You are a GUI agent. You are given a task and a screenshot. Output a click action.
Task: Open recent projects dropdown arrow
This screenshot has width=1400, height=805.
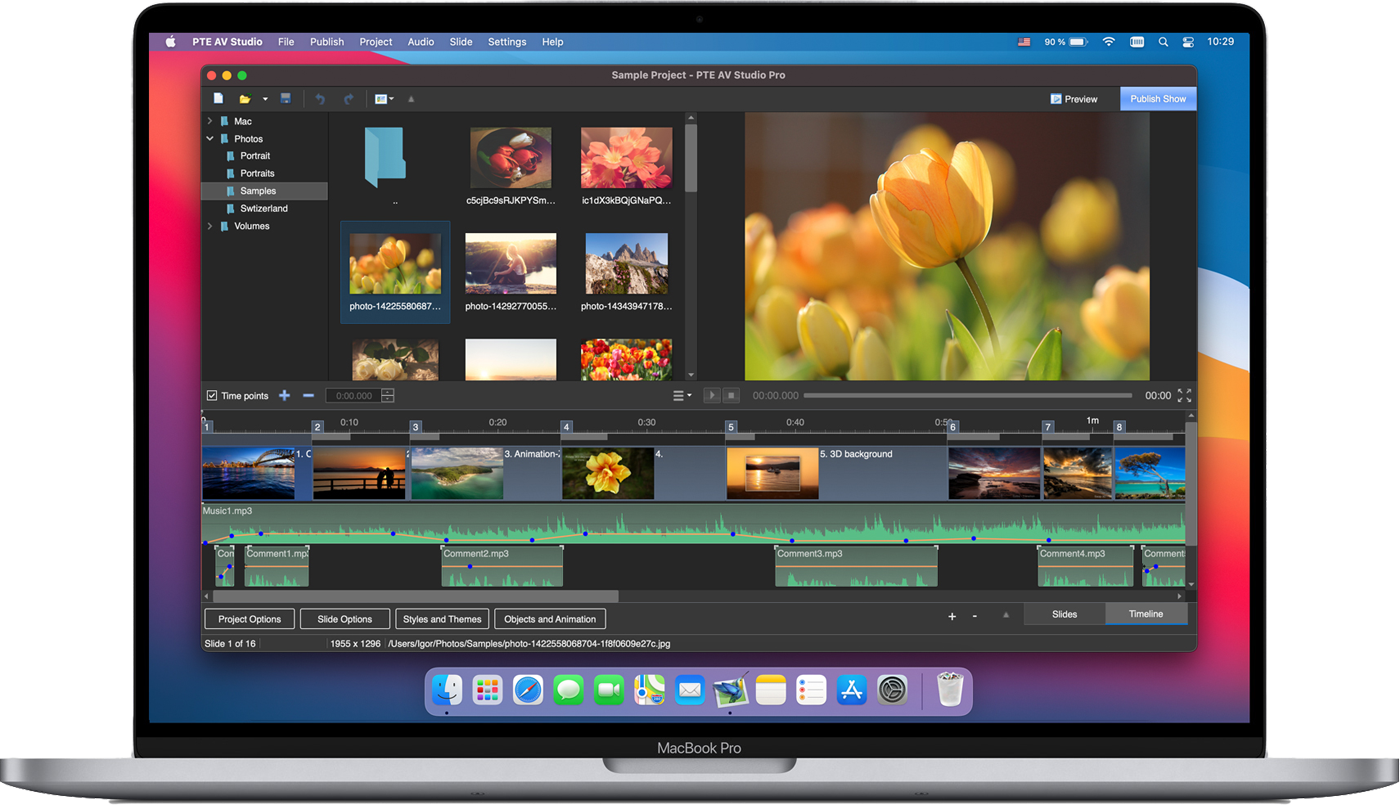coord(265,99)
